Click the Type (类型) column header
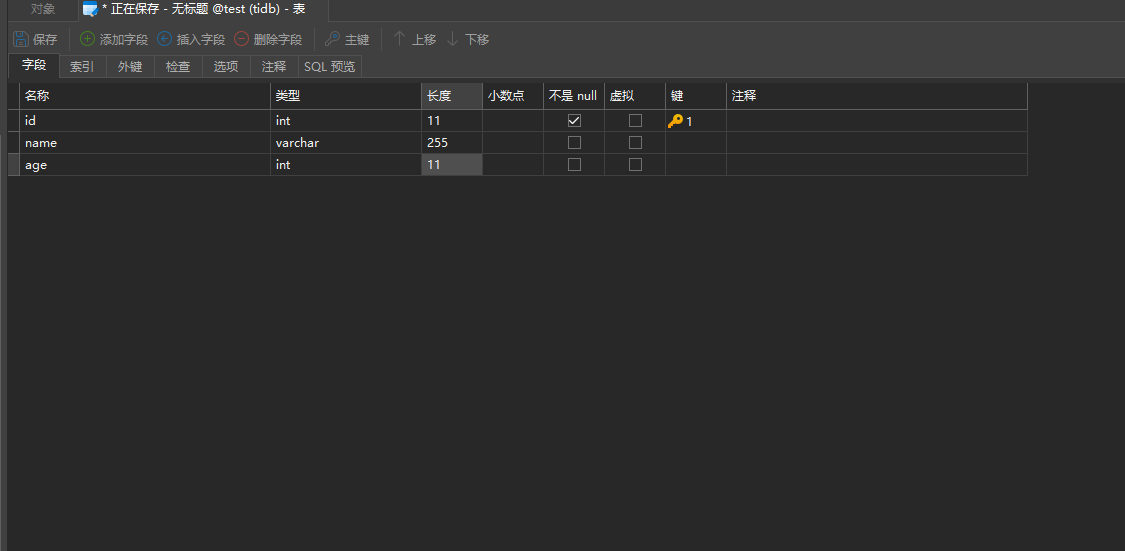The height and width of the screenshot is (551, 1125). click(x=346, y=96)
